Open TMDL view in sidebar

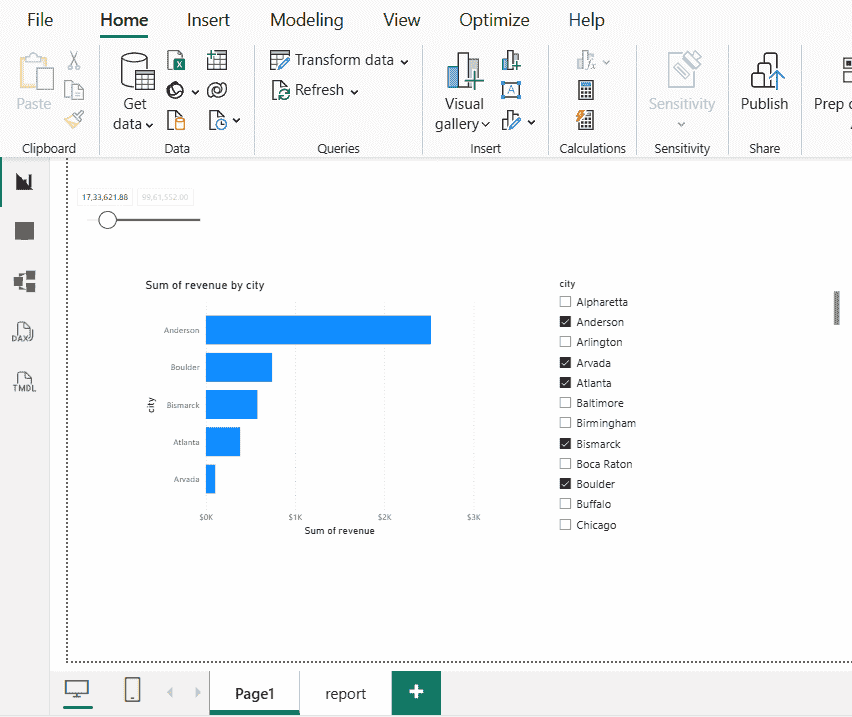pyautogui.click(x=24, y=382)
